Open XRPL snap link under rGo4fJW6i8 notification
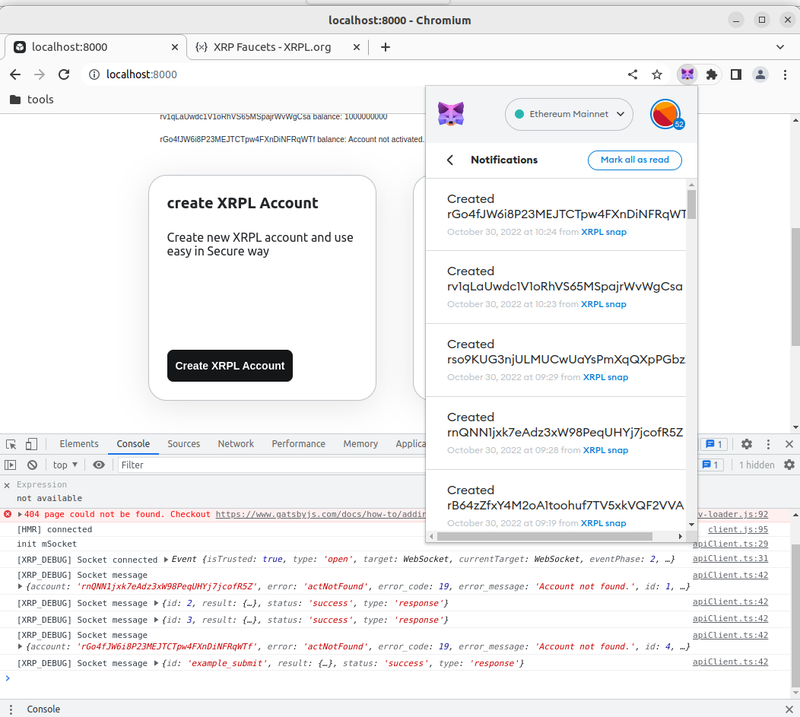The height and width of the screenshot is (717, 800). click(604, 232)
